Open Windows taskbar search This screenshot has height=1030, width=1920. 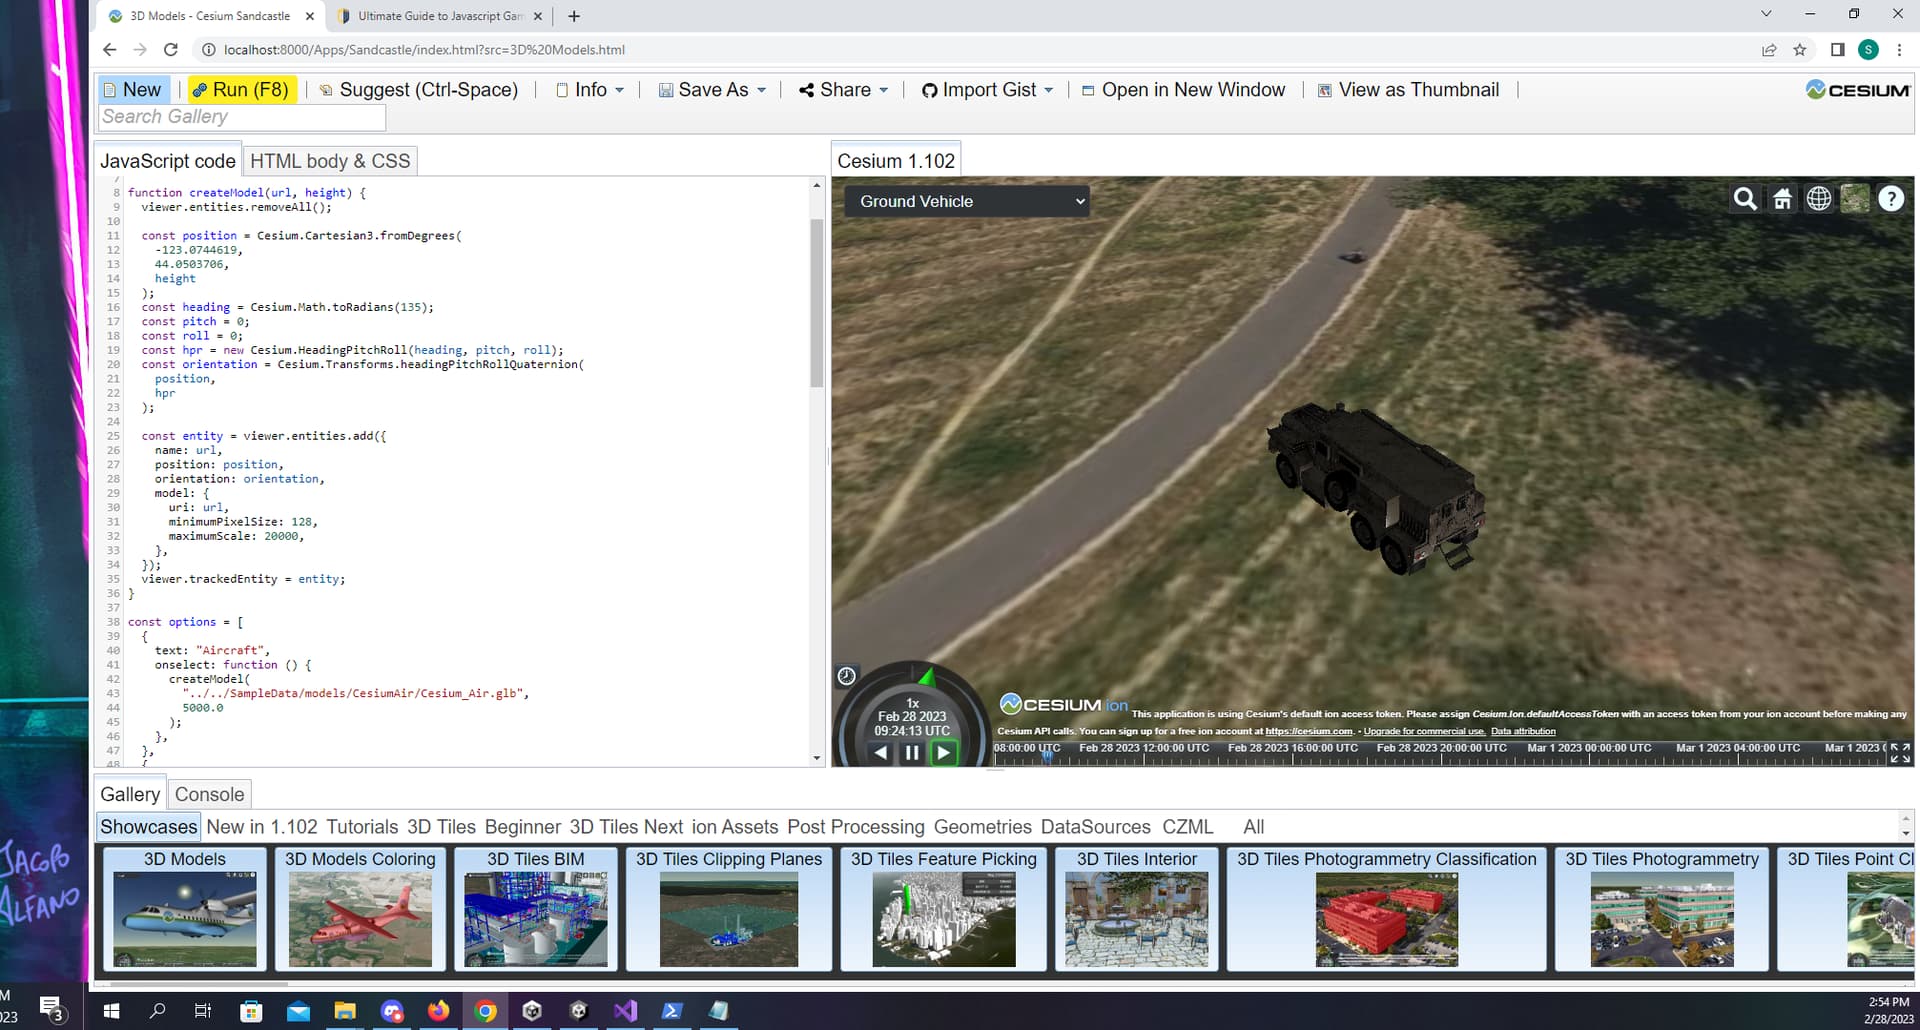coord(157,1011)
